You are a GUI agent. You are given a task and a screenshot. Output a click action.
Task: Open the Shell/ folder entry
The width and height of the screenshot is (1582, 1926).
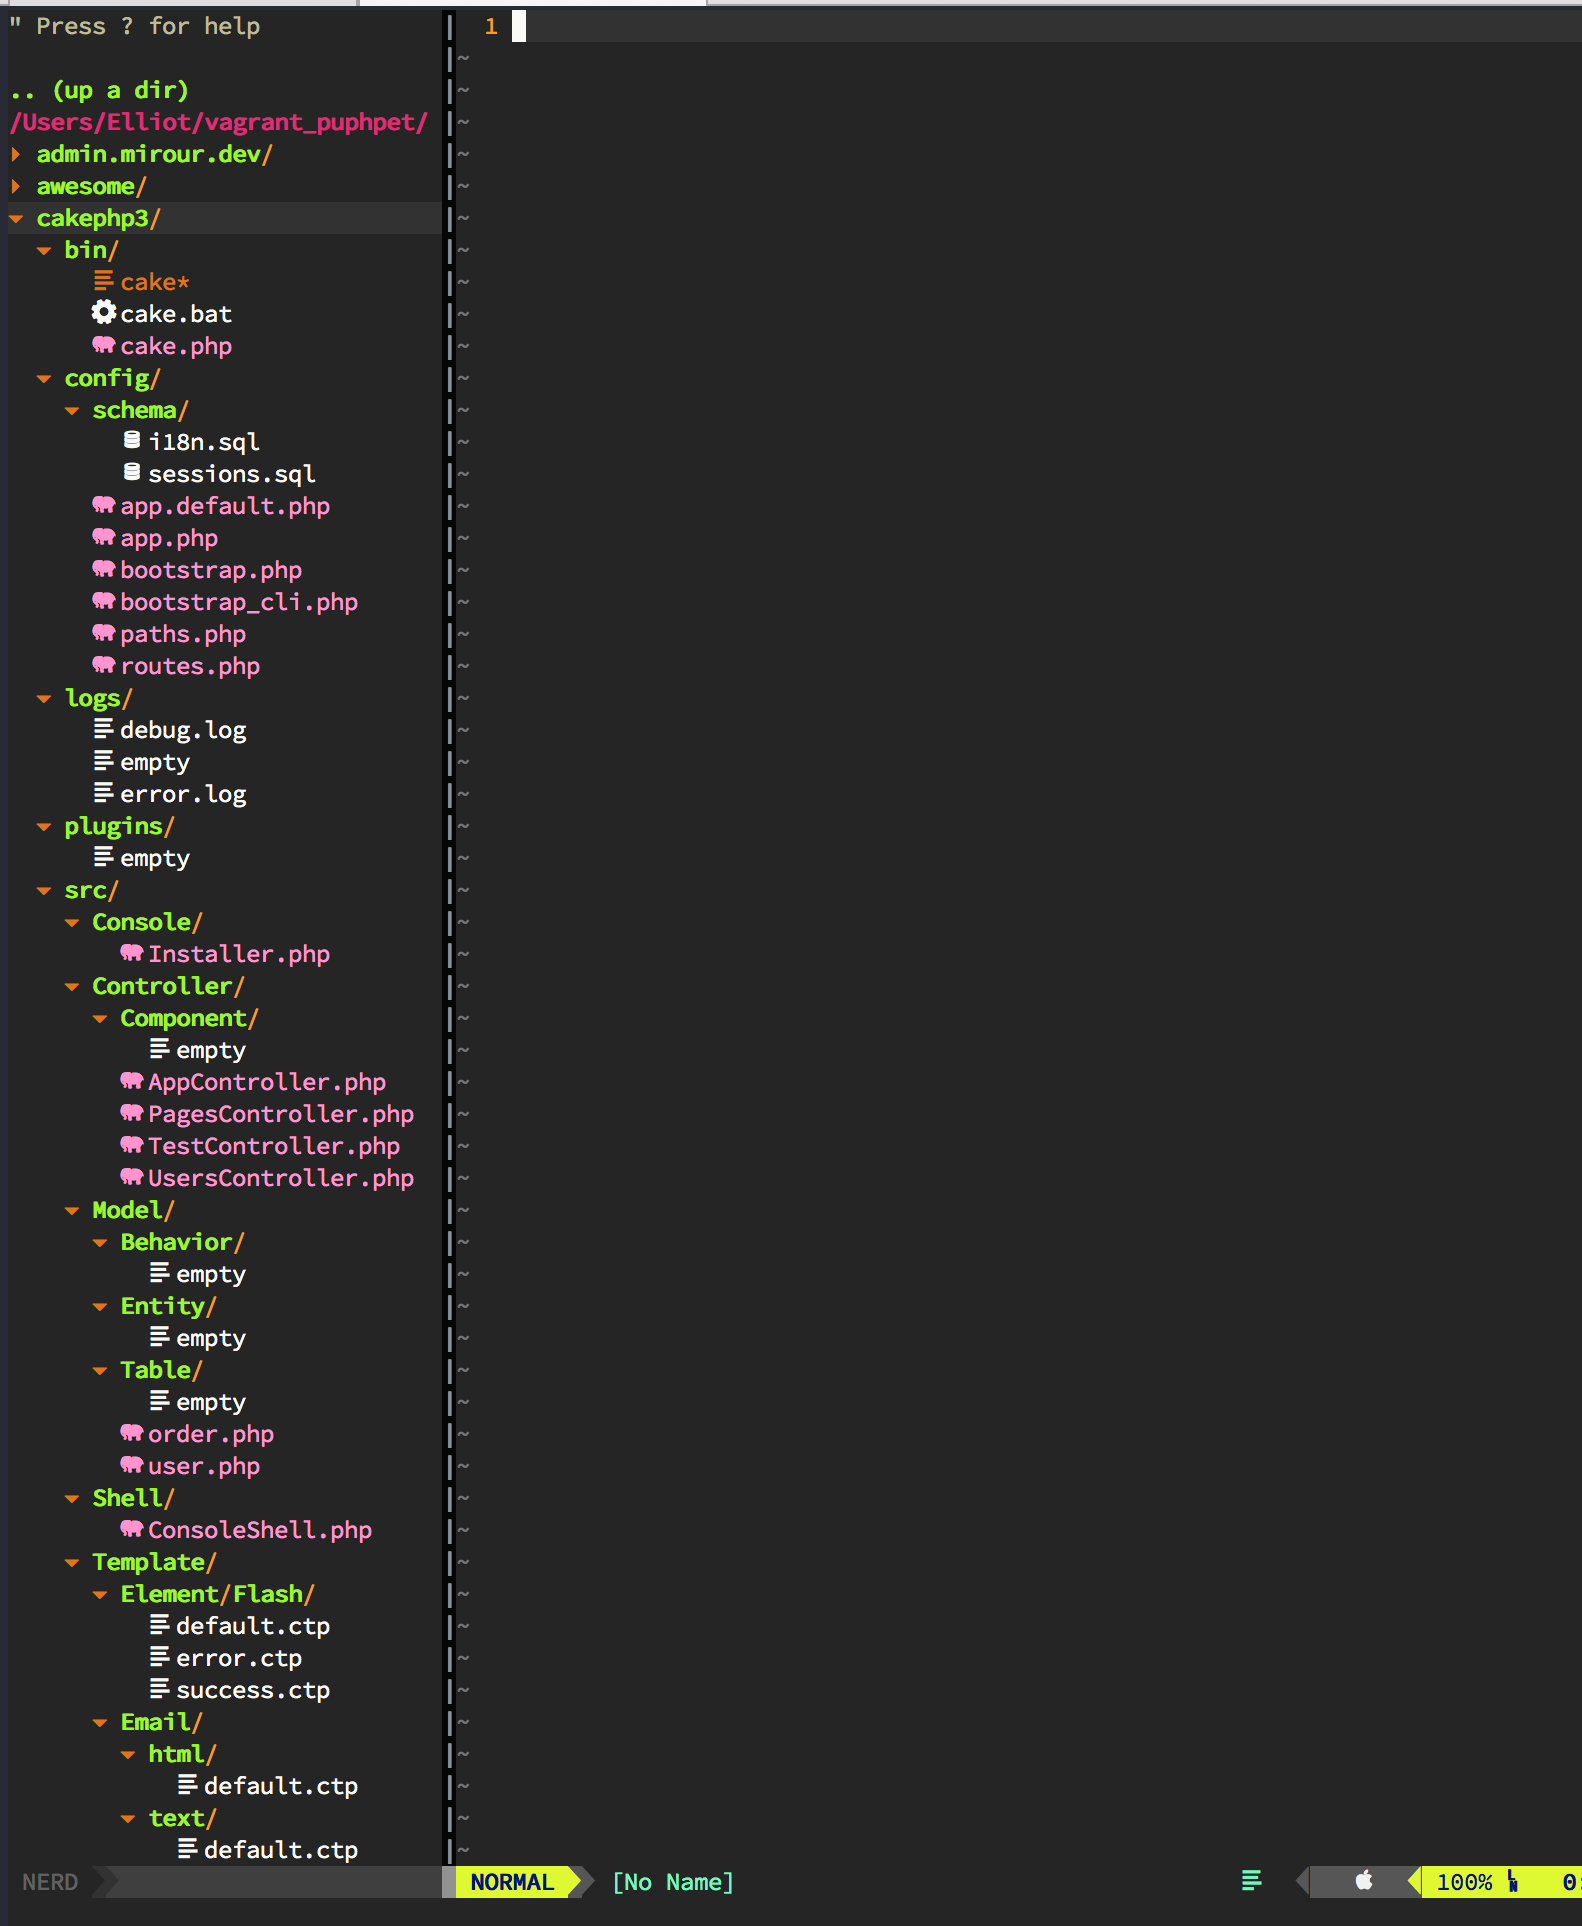(133, 1498)
